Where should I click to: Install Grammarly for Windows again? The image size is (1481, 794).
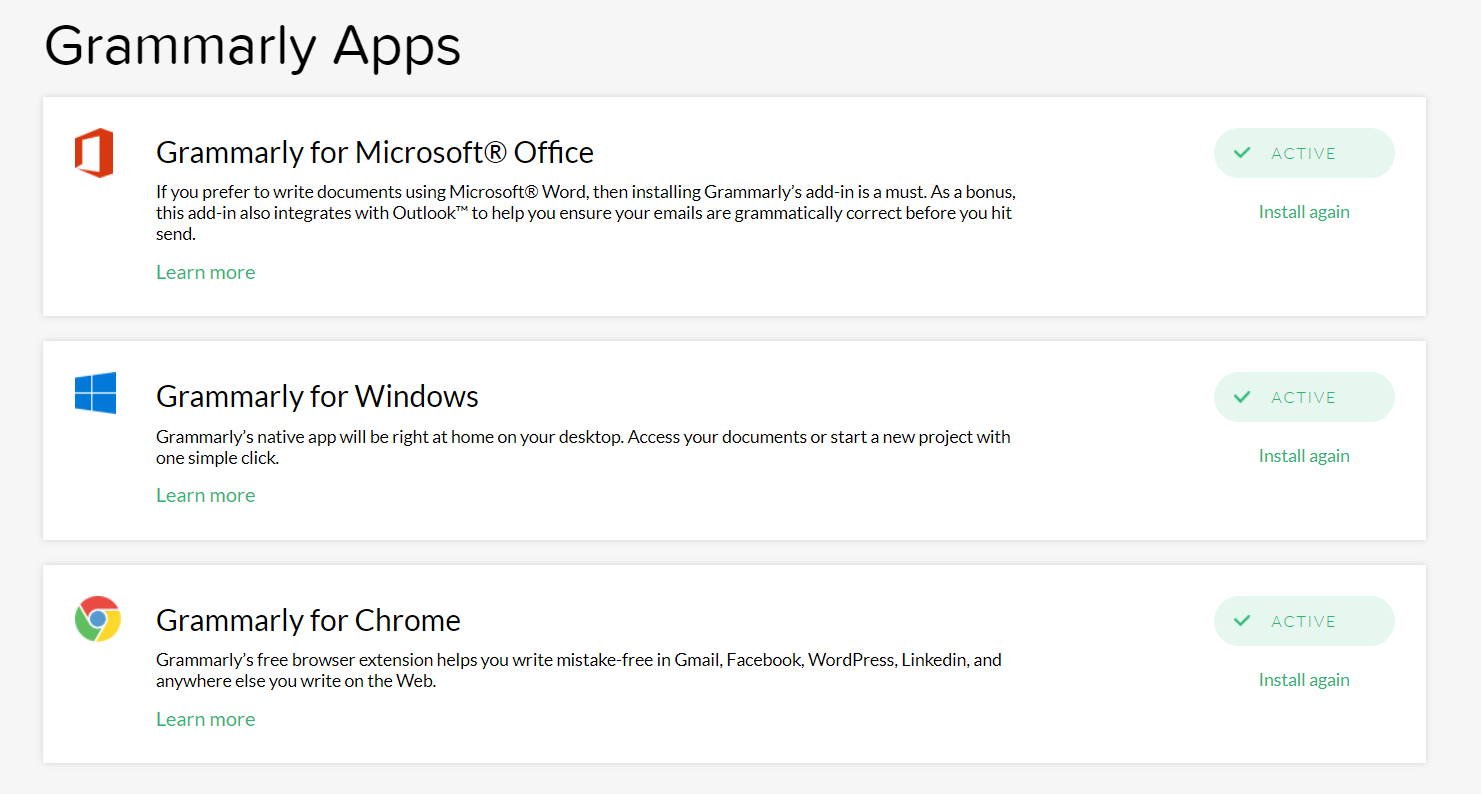tap(1304, 456)
